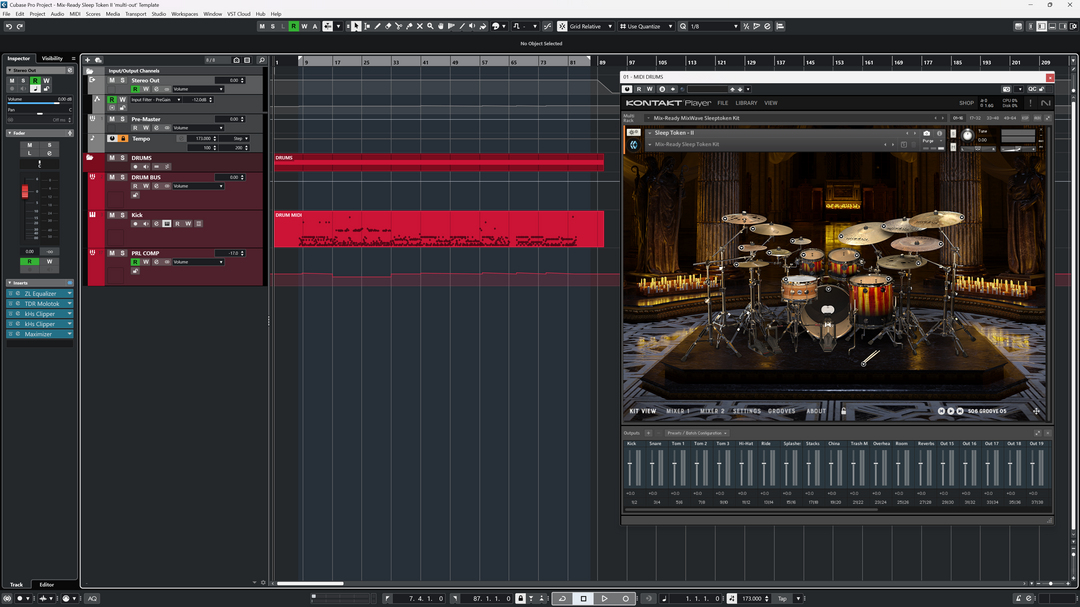The width and height of the screenshot is (1080, 607).
Task: Open the track search magnifier
Action: pos(262,60)
